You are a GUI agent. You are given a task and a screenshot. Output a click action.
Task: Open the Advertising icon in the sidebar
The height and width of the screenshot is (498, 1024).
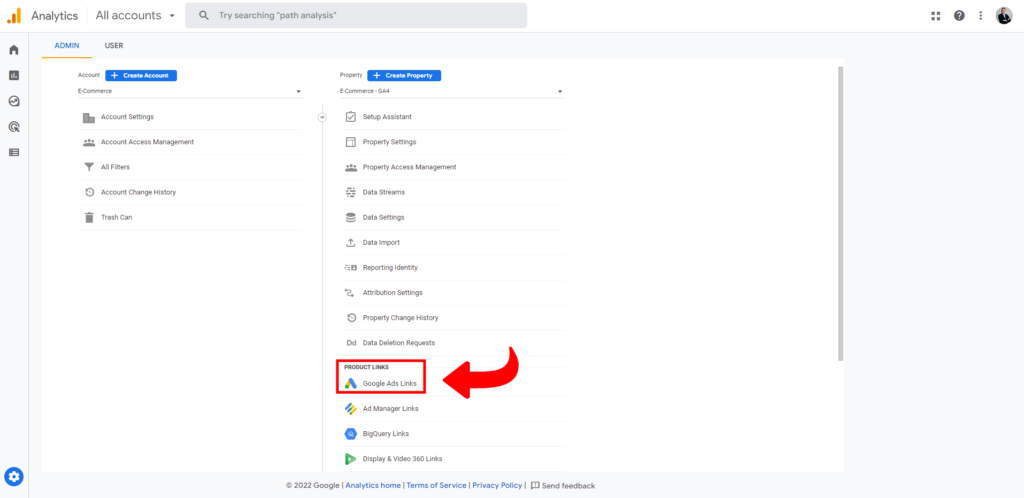(x=14, y=127)
